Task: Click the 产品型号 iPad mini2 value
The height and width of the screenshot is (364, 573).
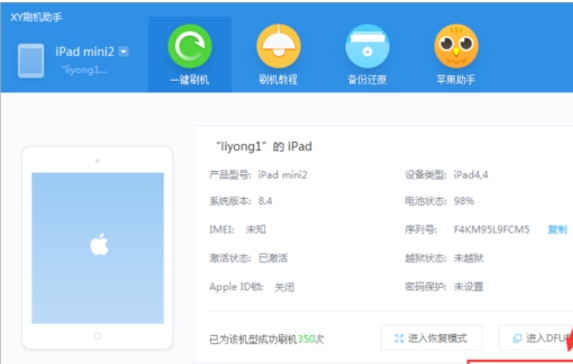Action: point(282,175)
